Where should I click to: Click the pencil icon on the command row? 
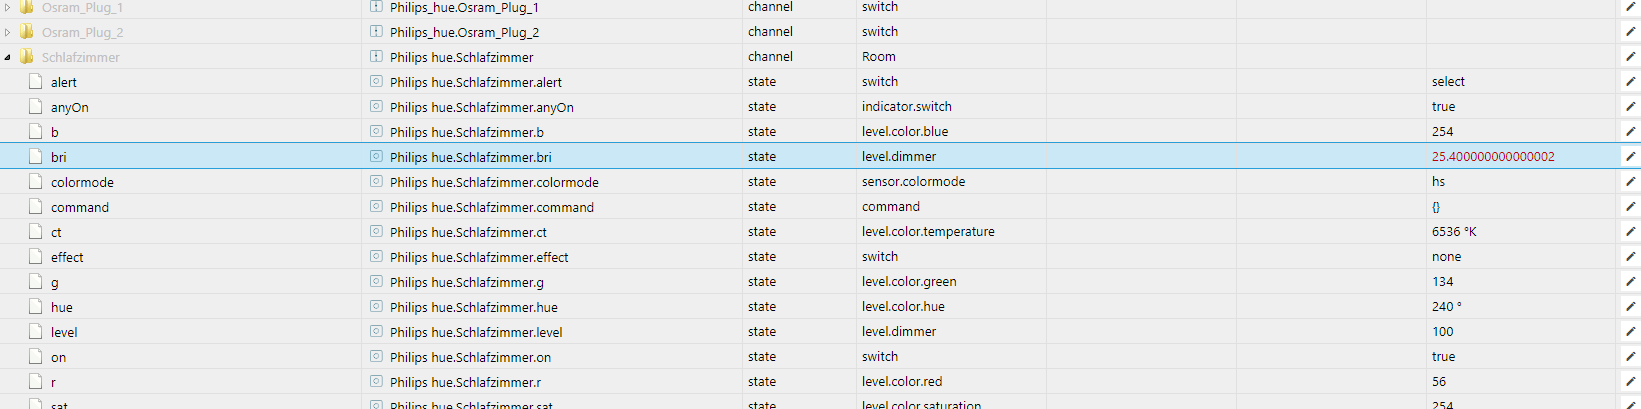[x=1631, y=207]
